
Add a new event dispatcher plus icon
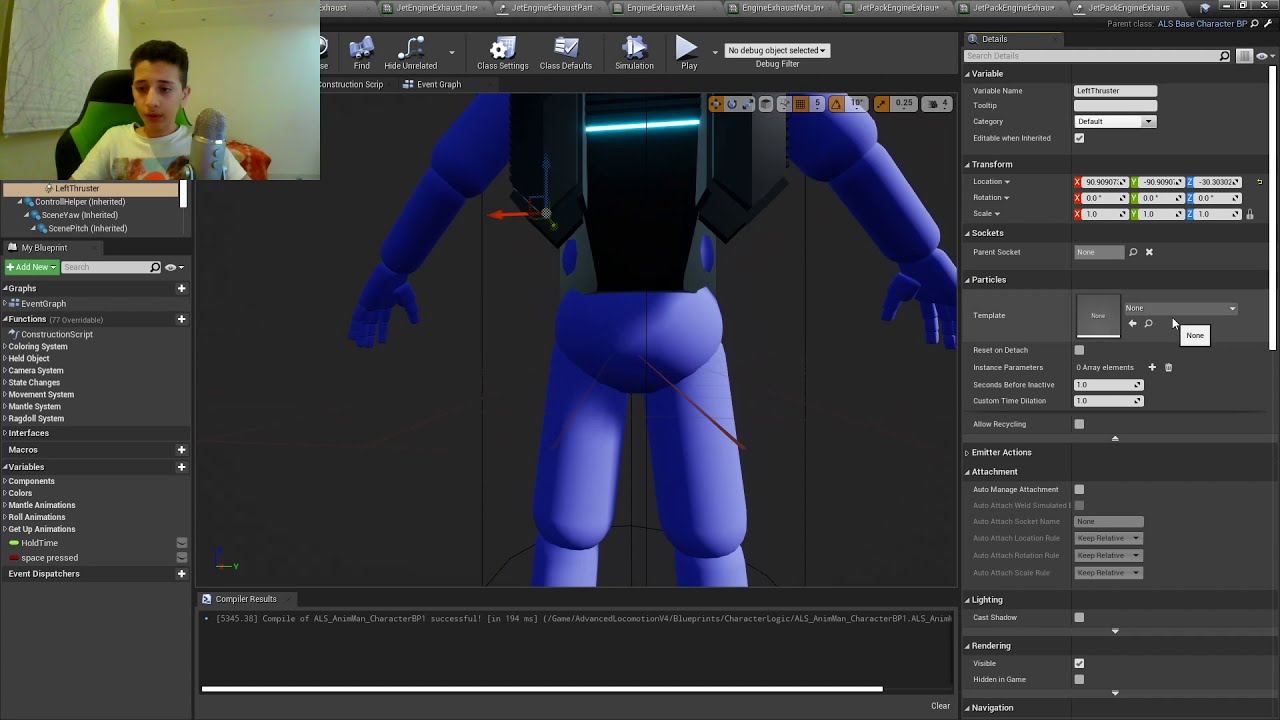click(181, 574)
